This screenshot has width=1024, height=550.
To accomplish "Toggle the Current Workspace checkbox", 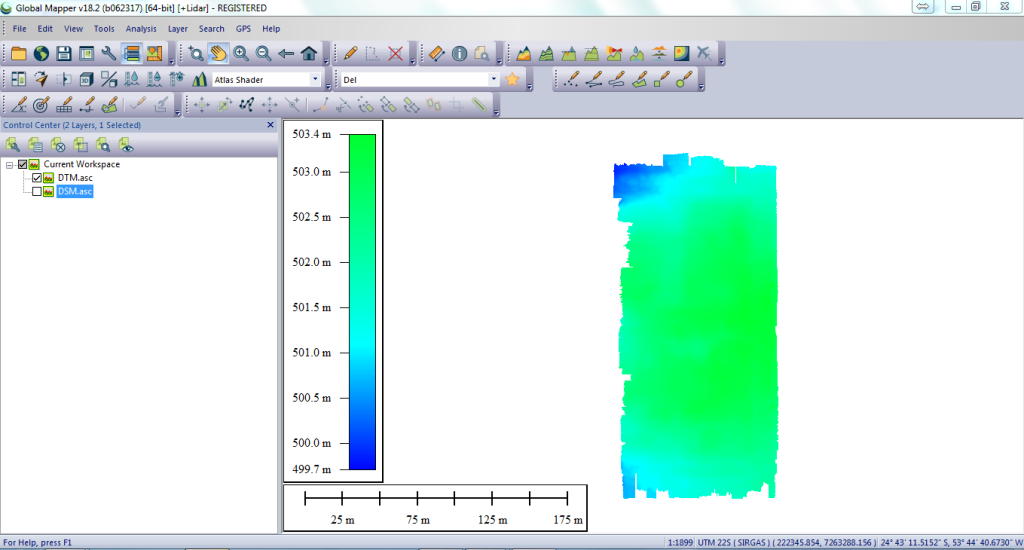I will click(x=22, y=164).
